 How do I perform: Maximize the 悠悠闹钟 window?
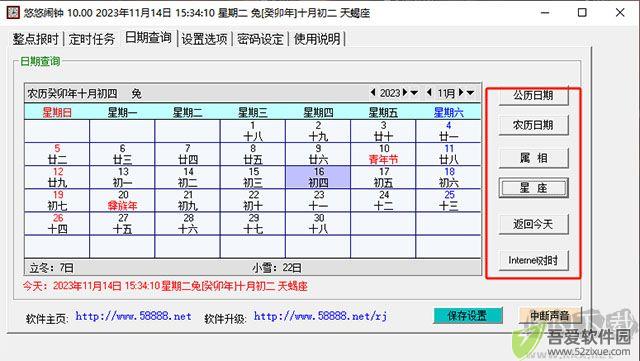pyautogui.click(x=582, y=13)
